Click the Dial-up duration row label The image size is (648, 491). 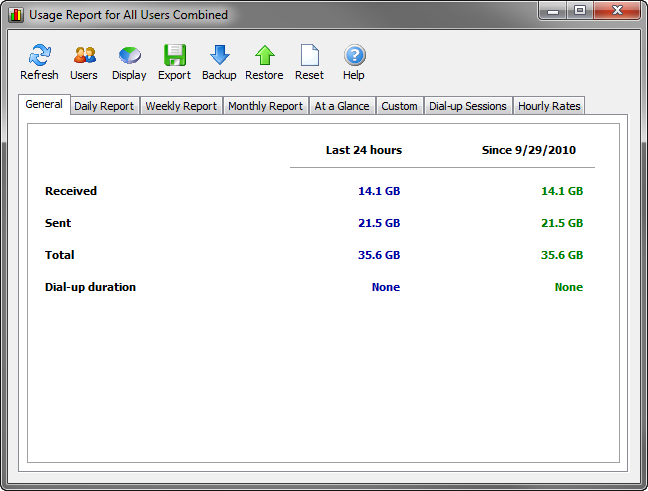tap(90, 287)
